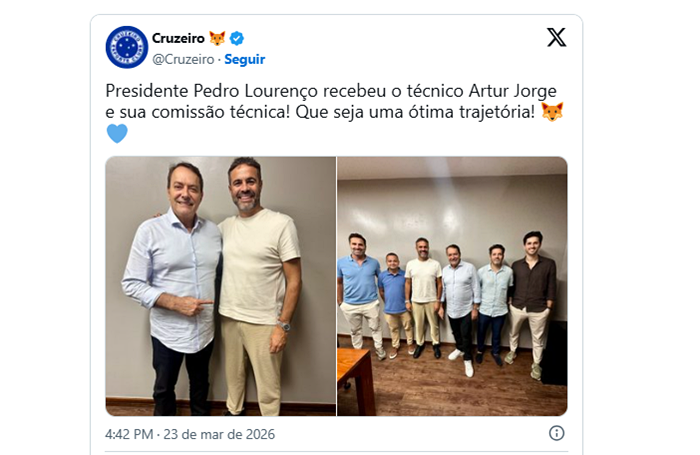Click fox emoji after trajetória text

pyautogui.click(x=552, y=112)
